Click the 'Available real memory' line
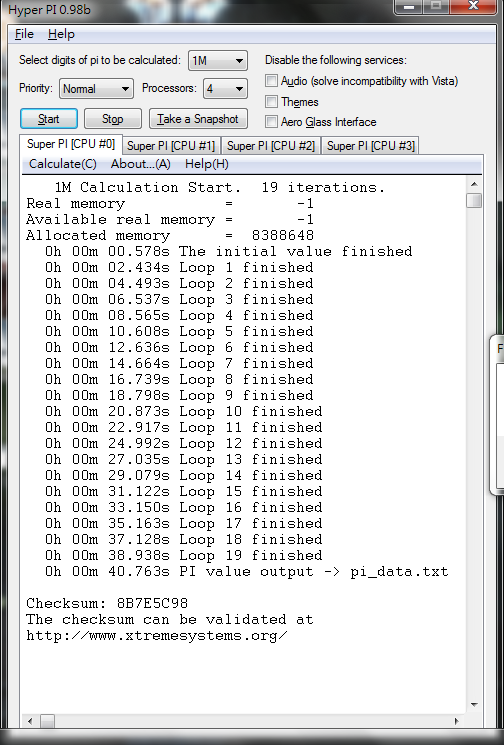 click(170, 220)
